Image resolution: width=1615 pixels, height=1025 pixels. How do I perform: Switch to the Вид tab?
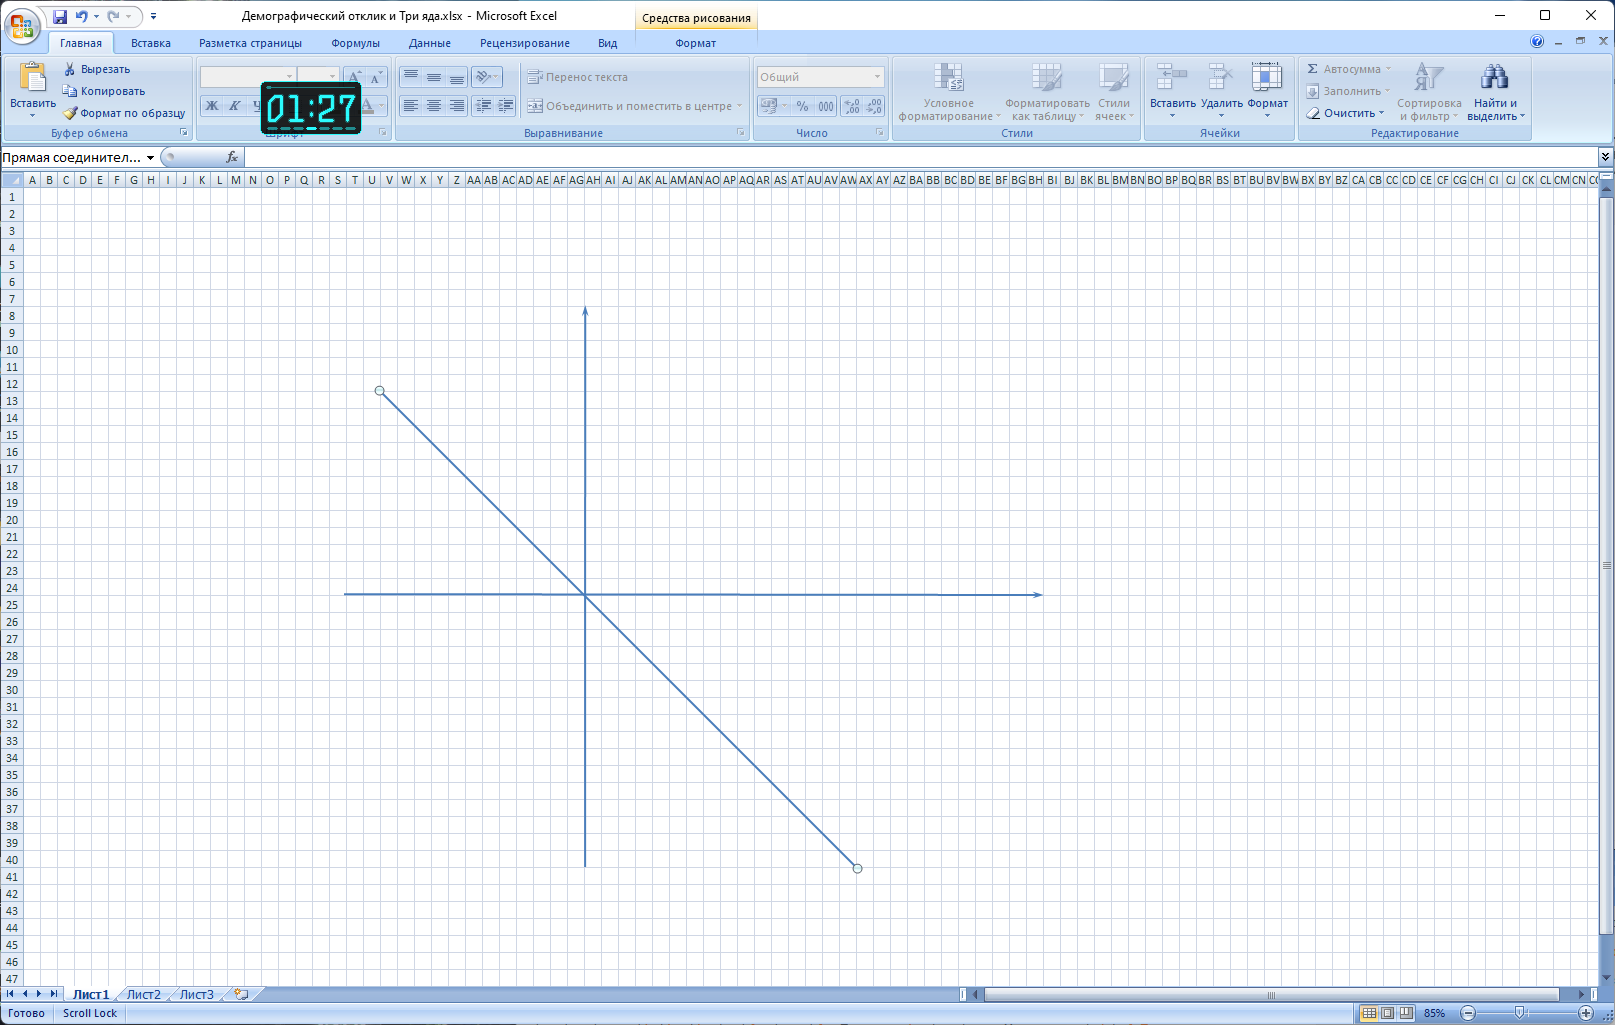[608, 43]
